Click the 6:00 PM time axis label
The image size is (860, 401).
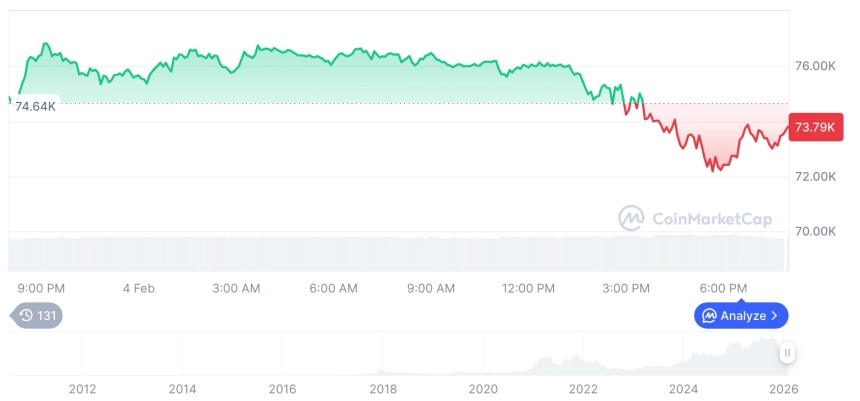[723, 288]
